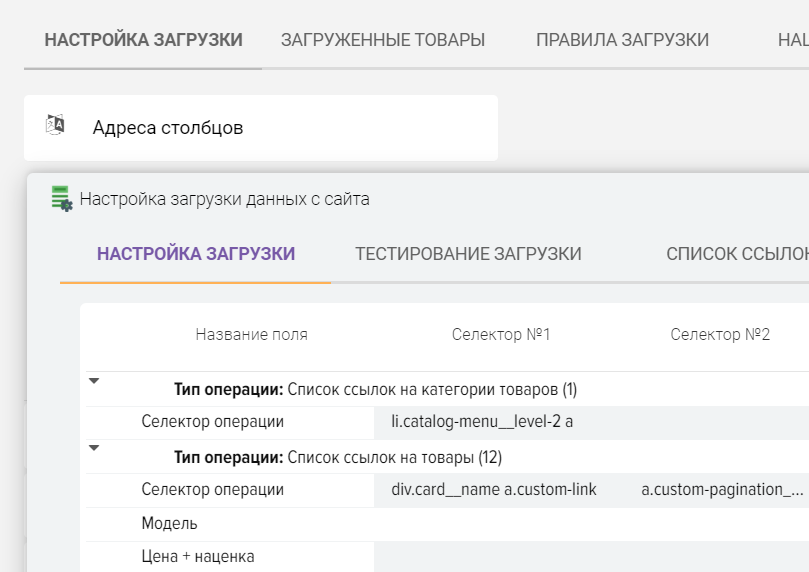This screenshot has height=572, width=809.
Task: Click the green settings icon in dialog title
Action: point(62,198)
